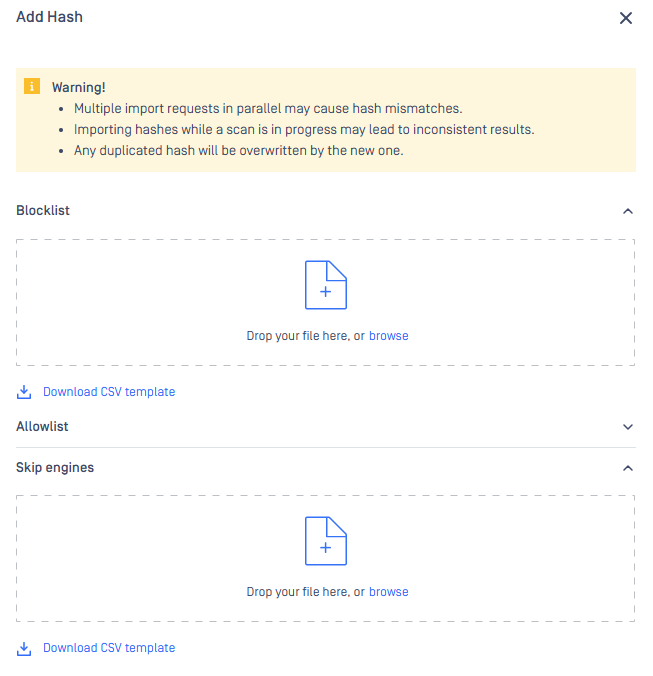The width and height of the screenshot is (653, 676).
Task: Collapse the Blocklist section chevron
Action: pyautogui.click(x=628, y=211)
